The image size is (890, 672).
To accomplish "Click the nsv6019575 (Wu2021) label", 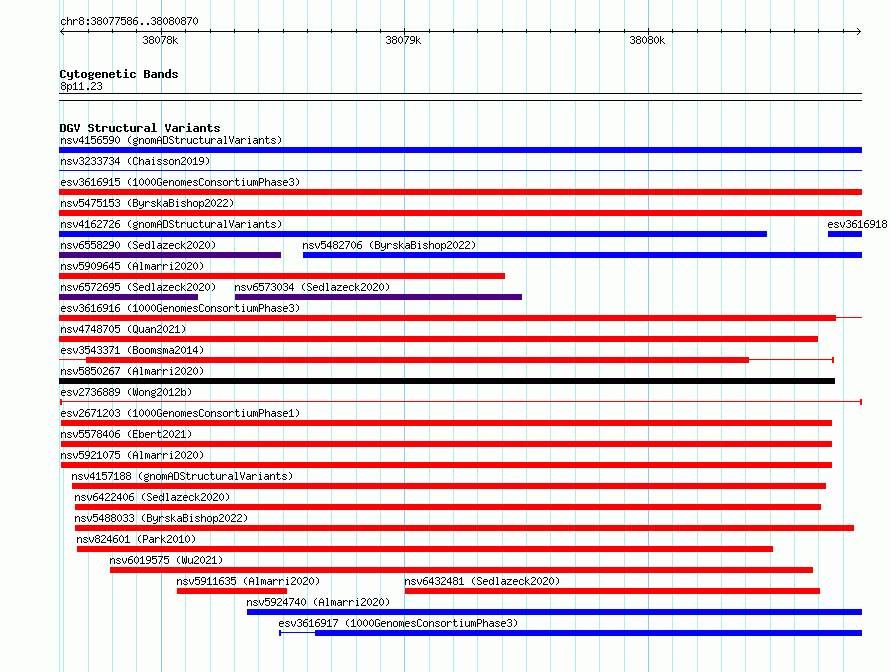I will click(166, 560).
